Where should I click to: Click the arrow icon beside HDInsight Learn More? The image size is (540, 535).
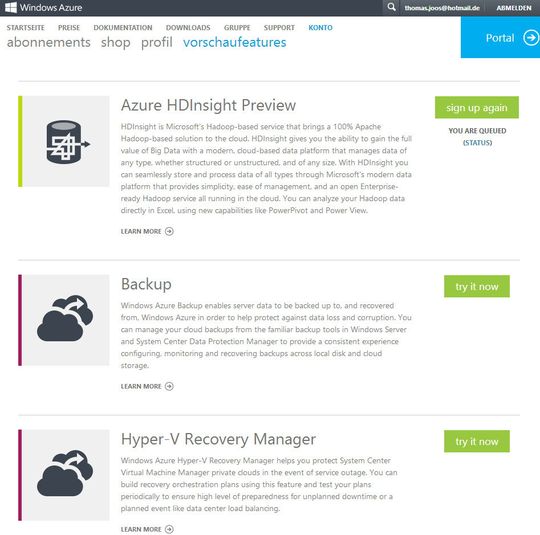pyautogui.click(x=169, y=232)
